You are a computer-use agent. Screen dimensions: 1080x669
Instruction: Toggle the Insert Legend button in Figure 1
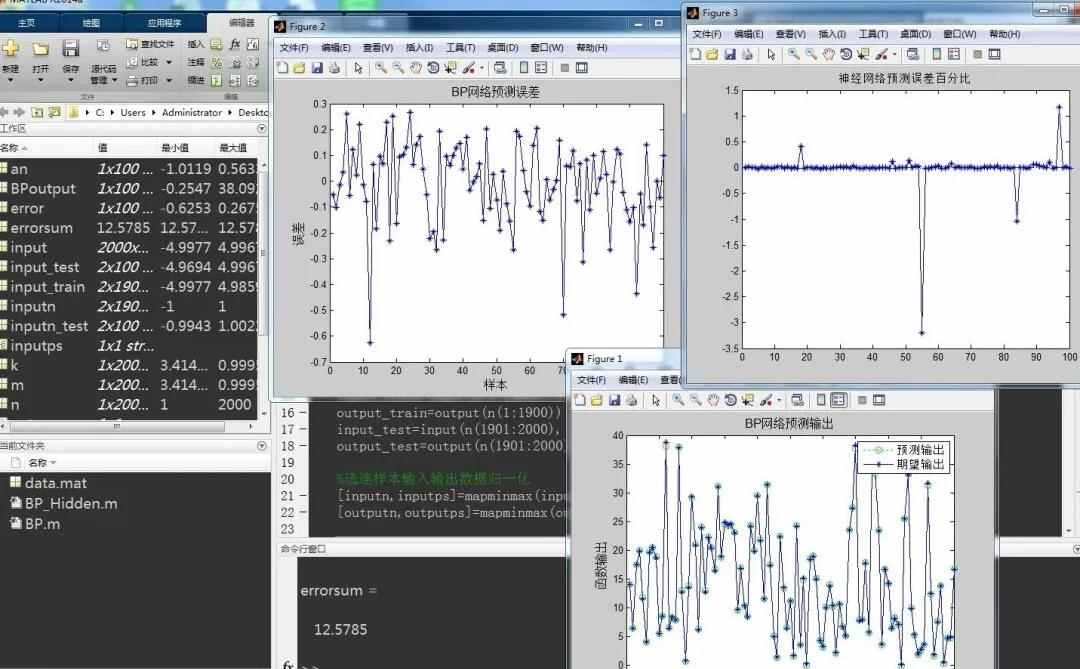[x=838, y=400]
